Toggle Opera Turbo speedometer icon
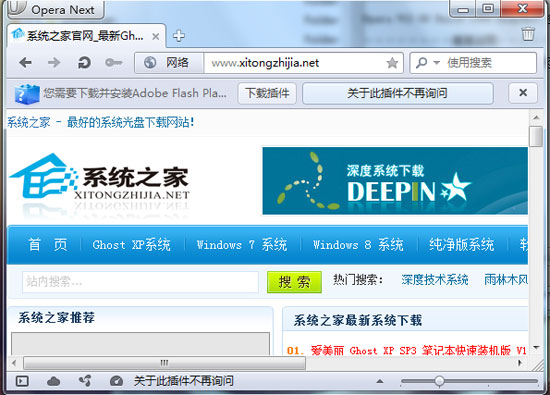This screenshot has width=550, height=395. point(116,381)
